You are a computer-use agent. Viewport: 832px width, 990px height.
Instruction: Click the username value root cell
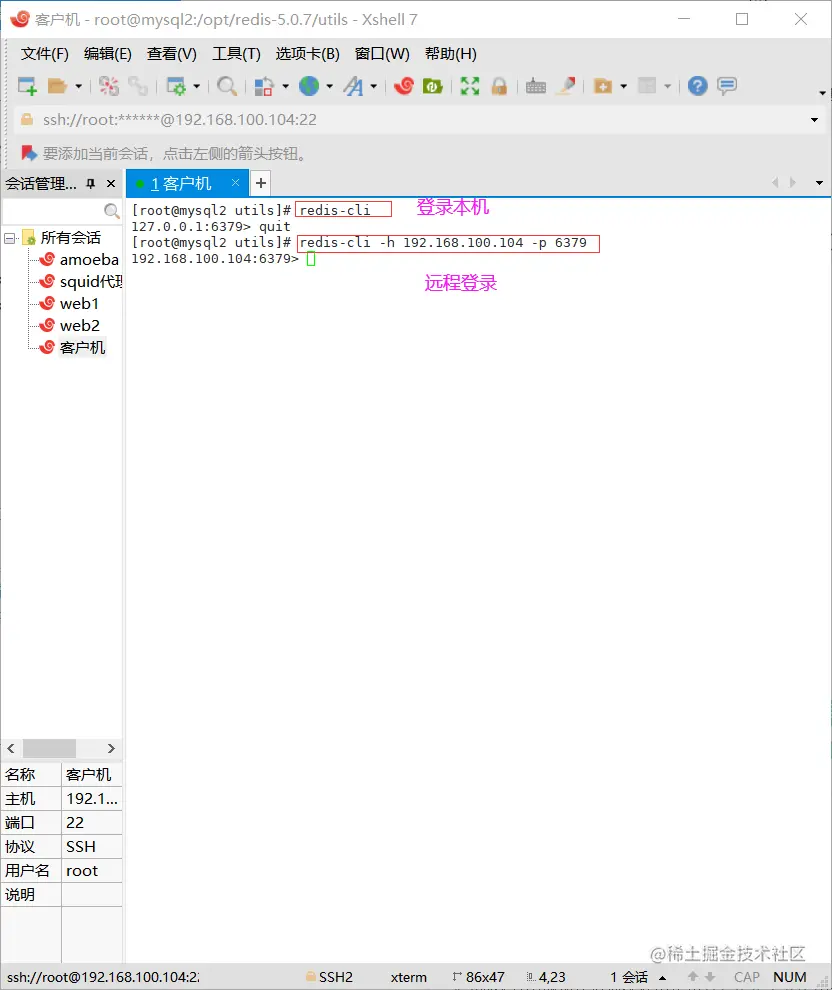click(x=92, y=871)
